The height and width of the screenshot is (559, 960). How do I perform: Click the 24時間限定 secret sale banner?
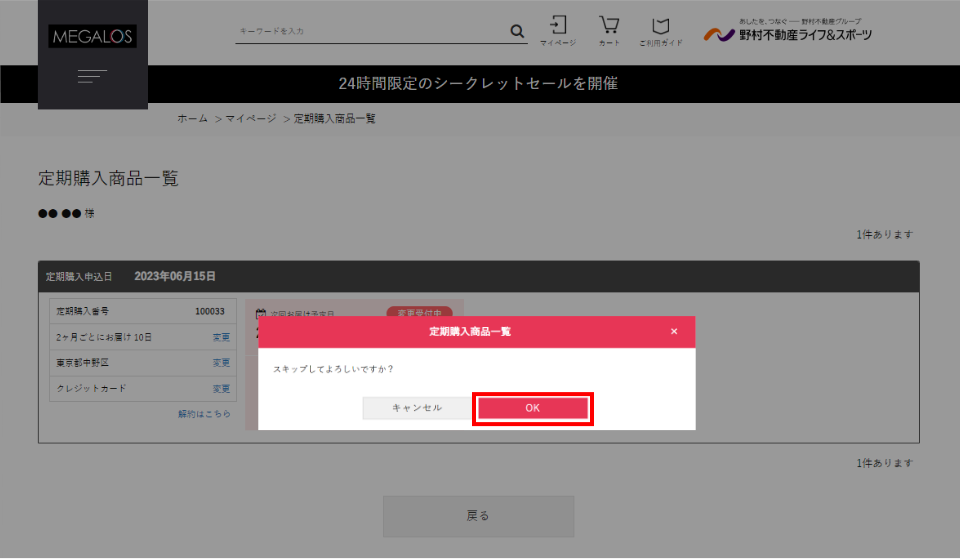coord(478,83)
